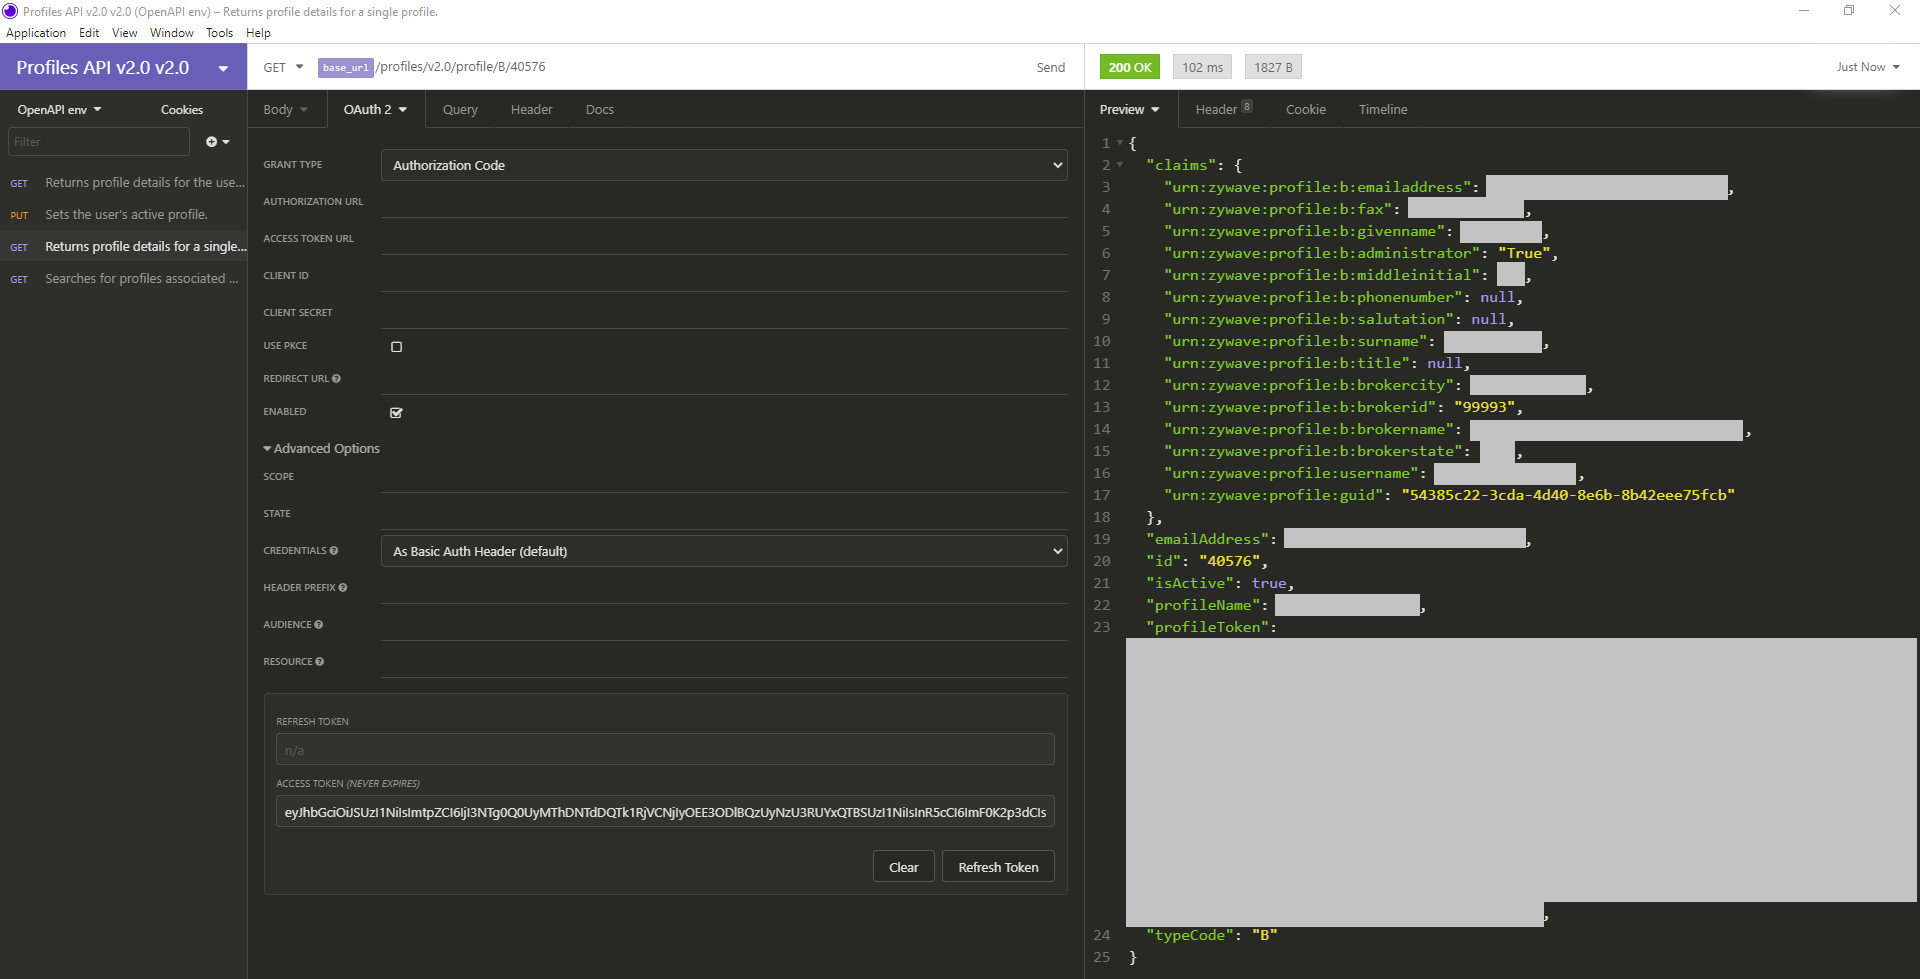Click the Refresh Token n/a field
Viewport: 1920px width, 979px height.
tap(665, 750)
